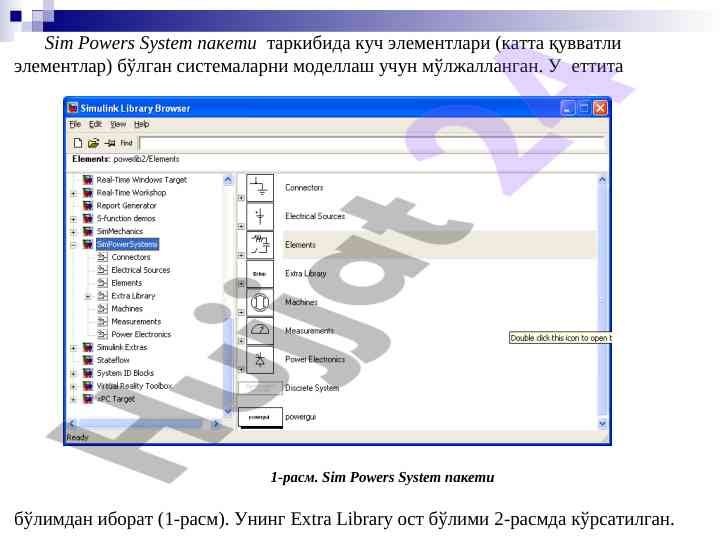
Task: Open the Help menu
Action: (141, 125)
